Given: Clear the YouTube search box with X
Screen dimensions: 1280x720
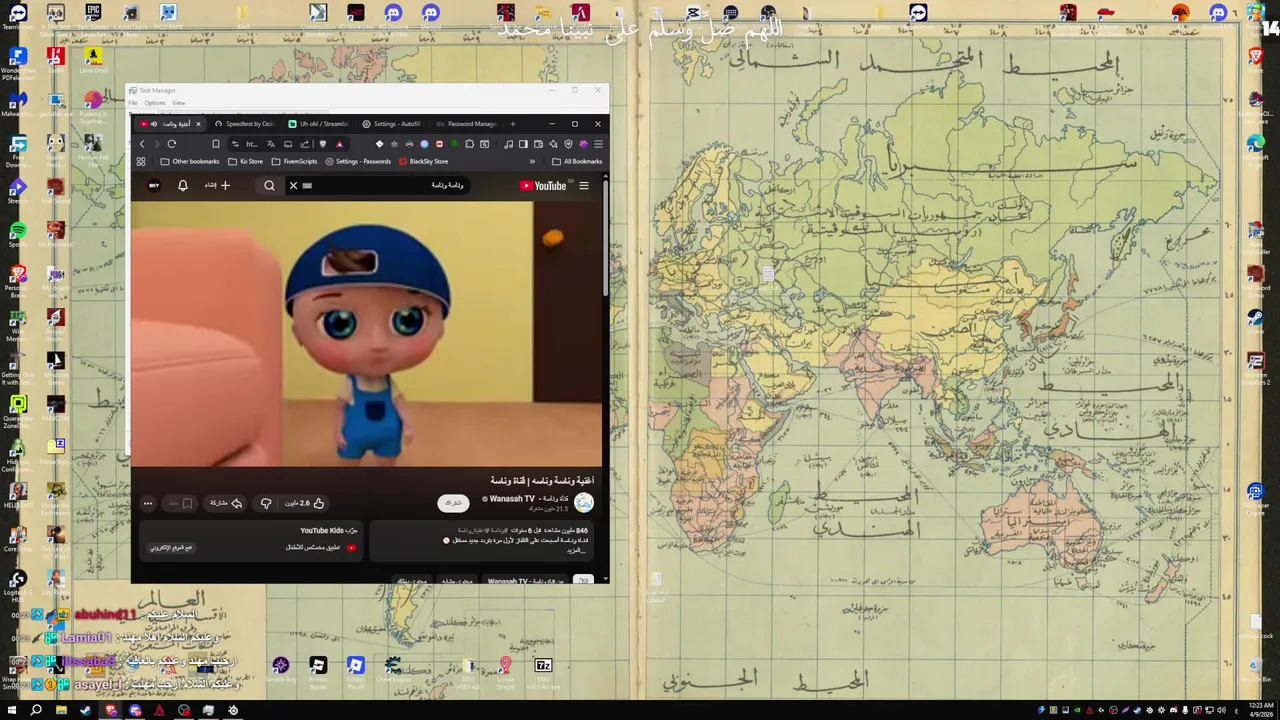Looking at the screenshot, I should click(x=293, y=185).
